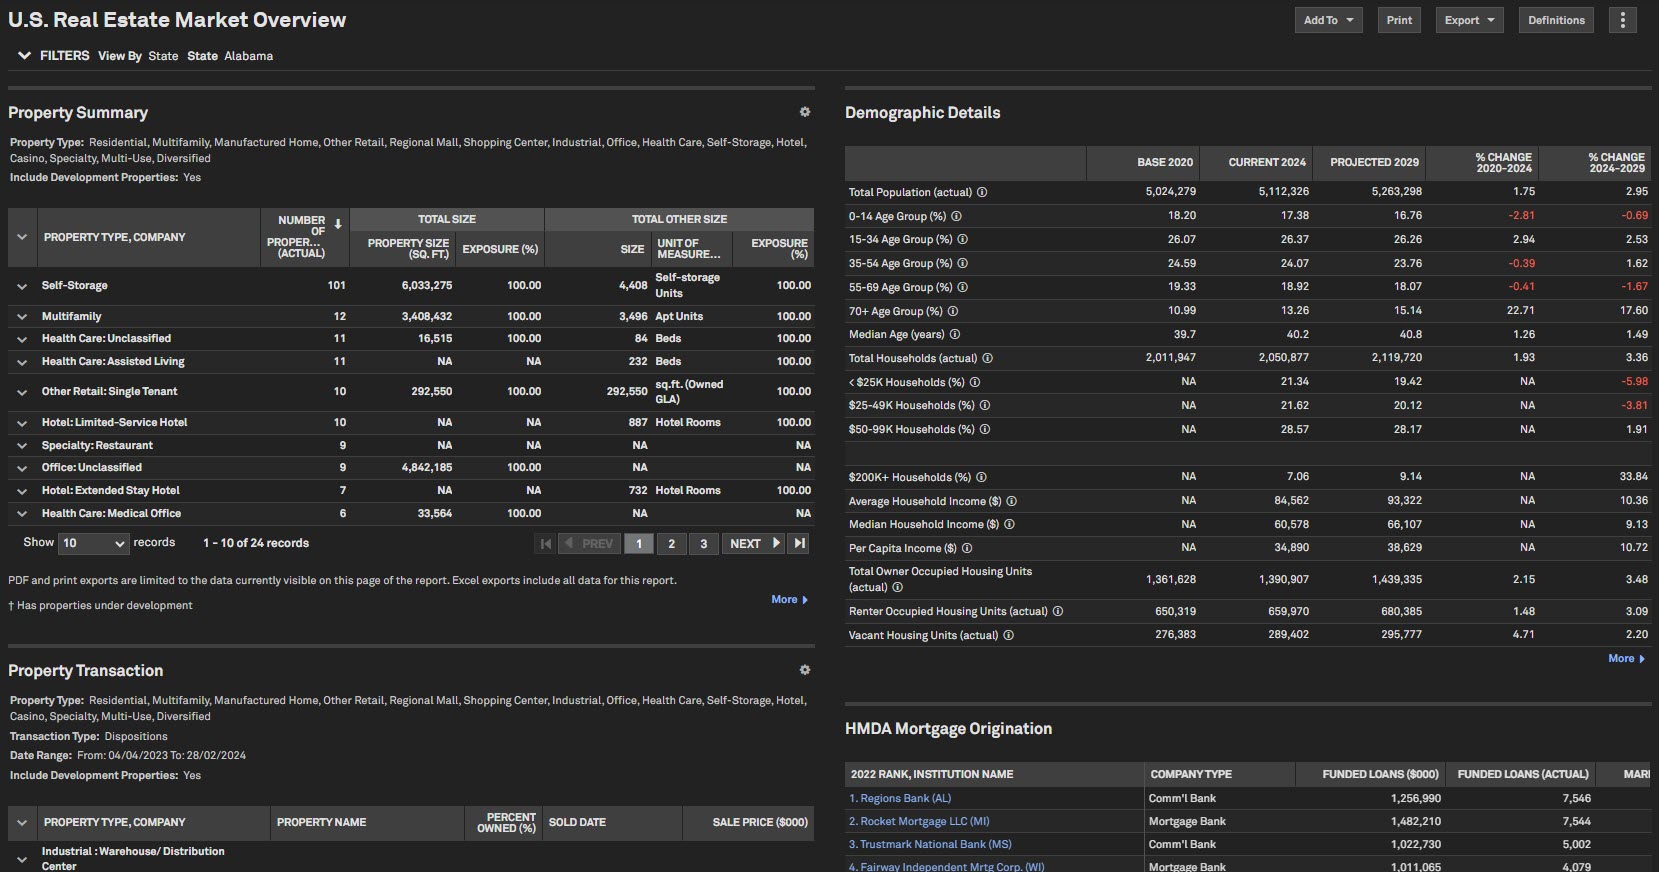Open the Add To dropdown
The image size is (1659, 872).
click(1328, 20)
